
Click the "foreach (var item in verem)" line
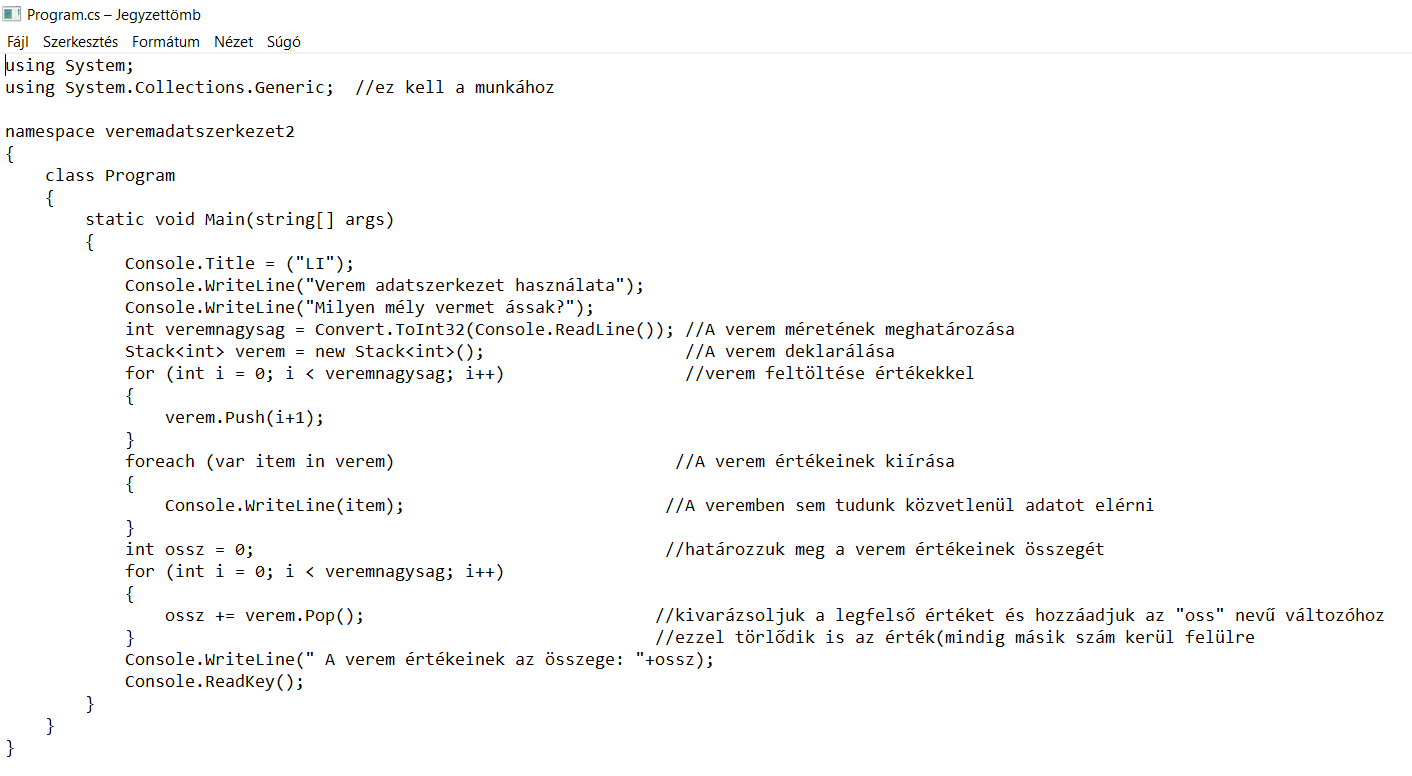260,462
